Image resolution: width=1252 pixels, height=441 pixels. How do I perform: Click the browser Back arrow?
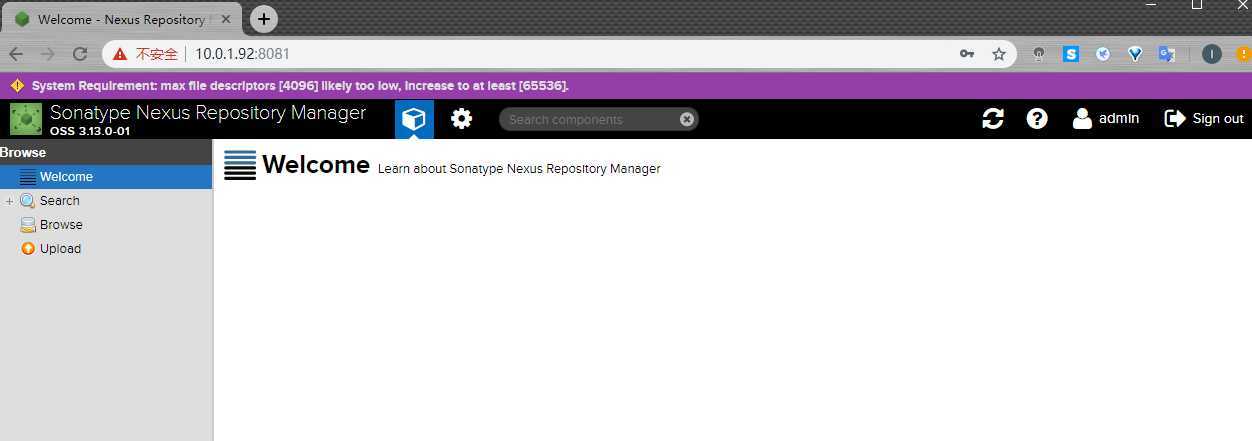coord(16,54)
